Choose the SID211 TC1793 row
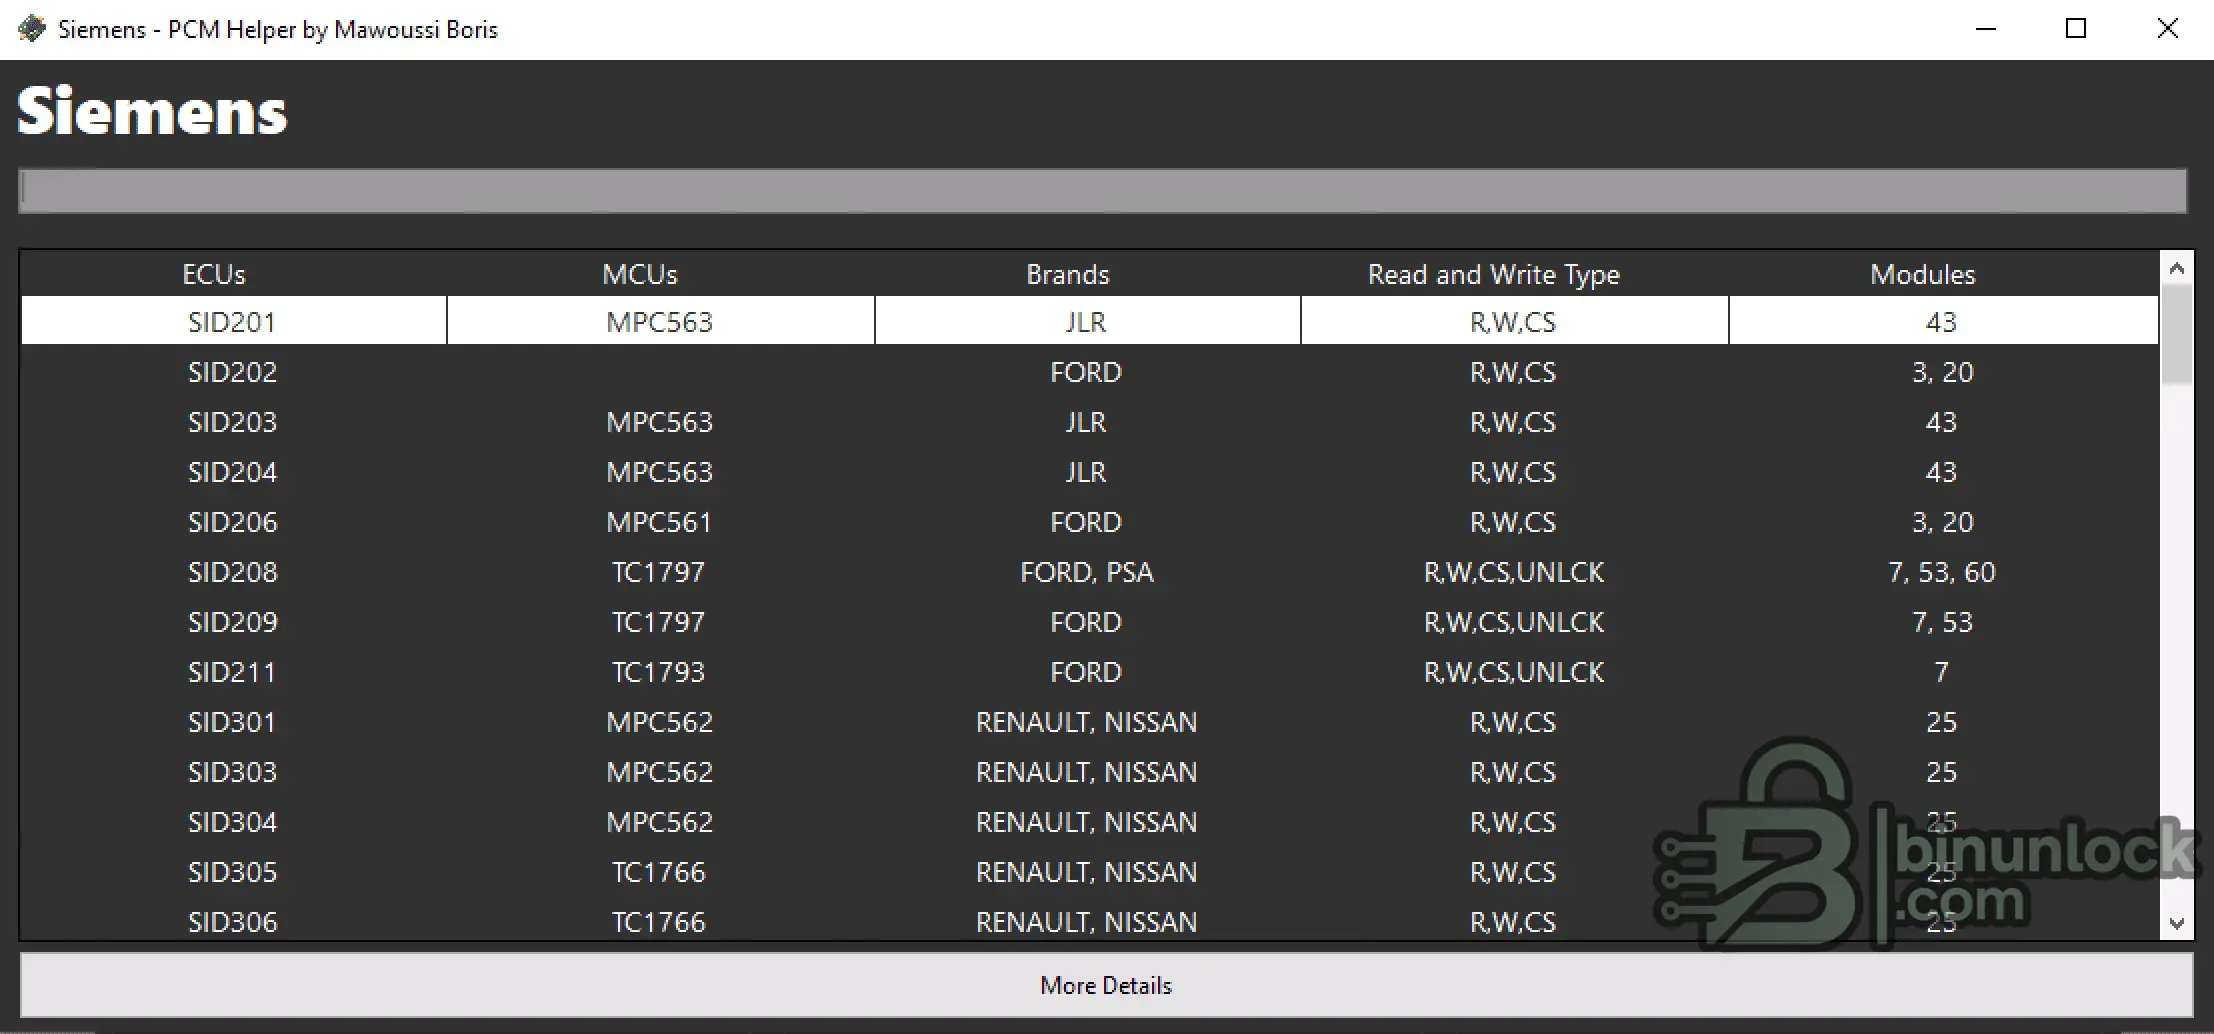Image resolution: width=2214 pixels, height=1034 pixels. 1090,672
